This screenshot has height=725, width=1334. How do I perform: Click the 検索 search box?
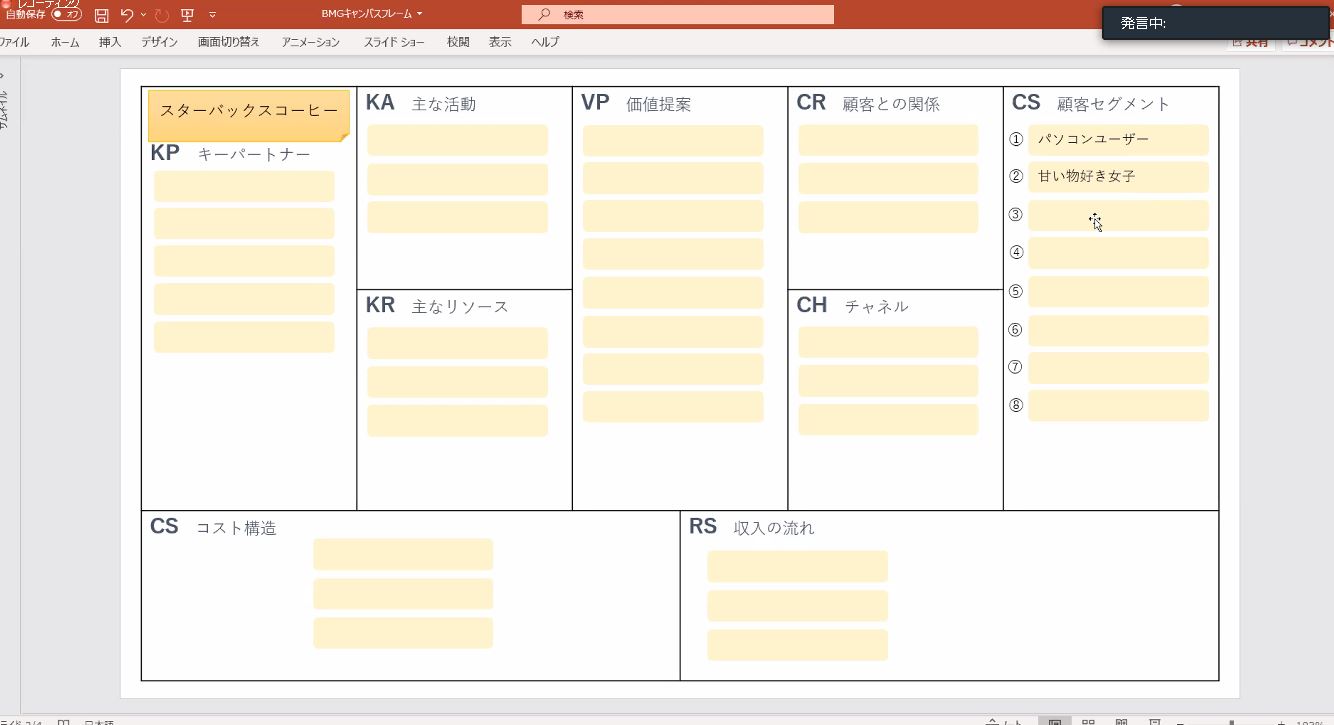point(677,14)
